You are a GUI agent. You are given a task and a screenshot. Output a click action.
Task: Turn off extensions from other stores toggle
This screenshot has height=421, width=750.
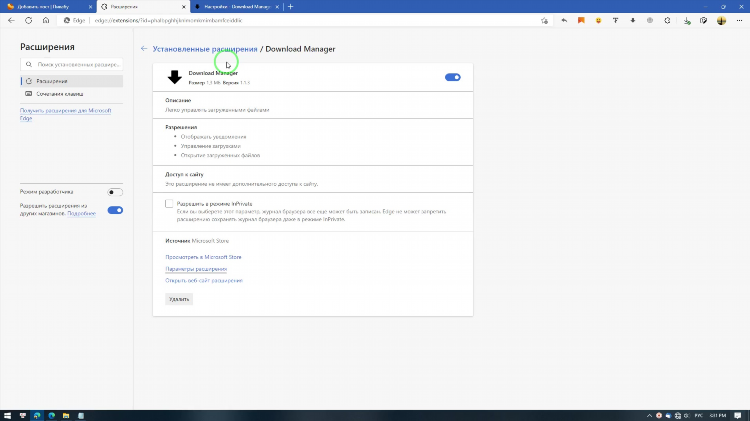[x=115, y=210]
